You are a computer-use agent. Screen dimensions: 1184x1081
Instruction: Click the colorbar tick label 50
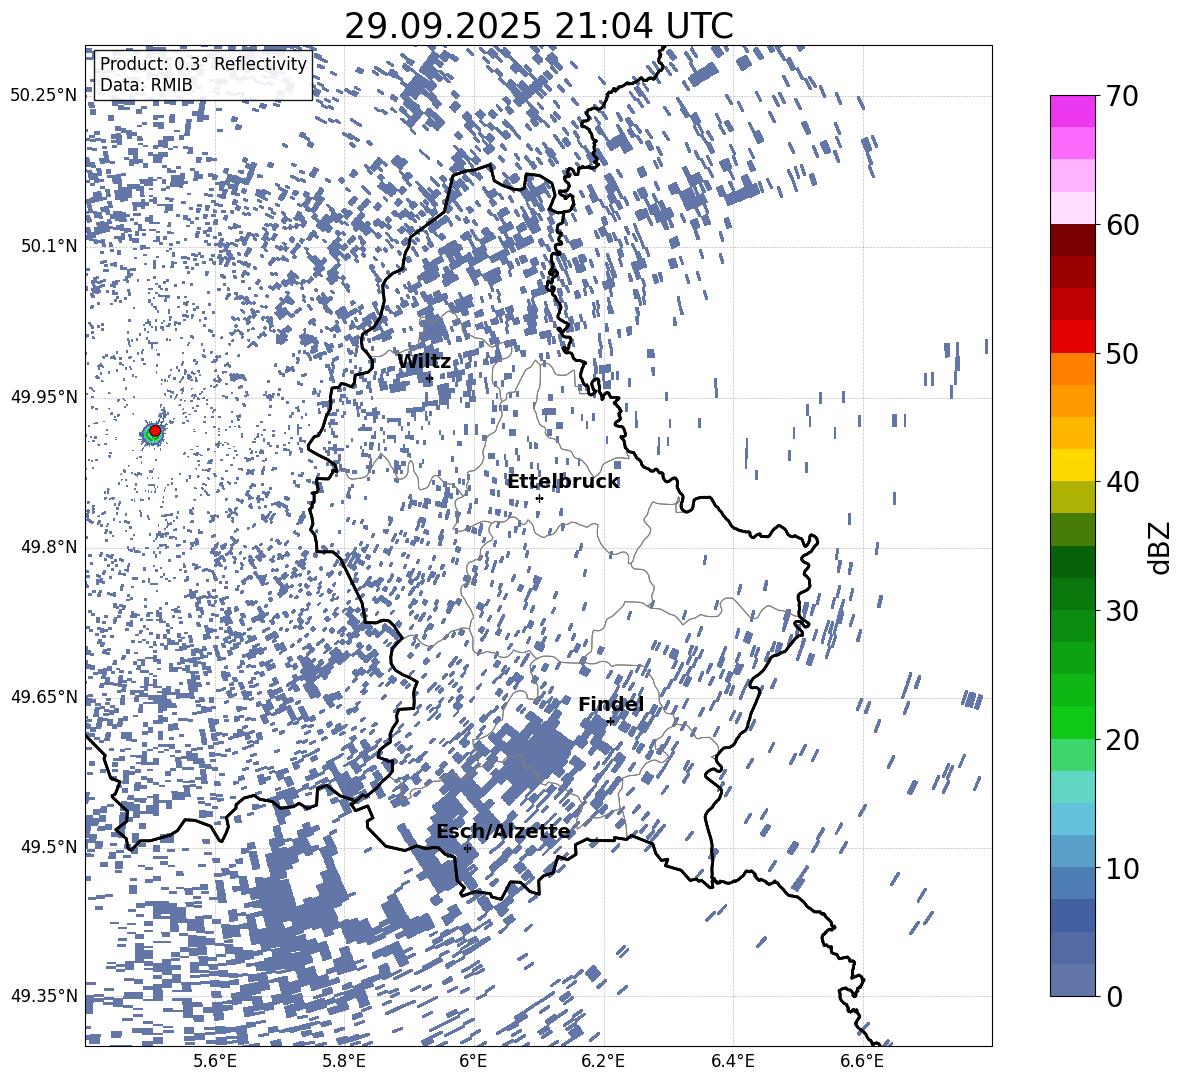click(x=1122, y=353)
